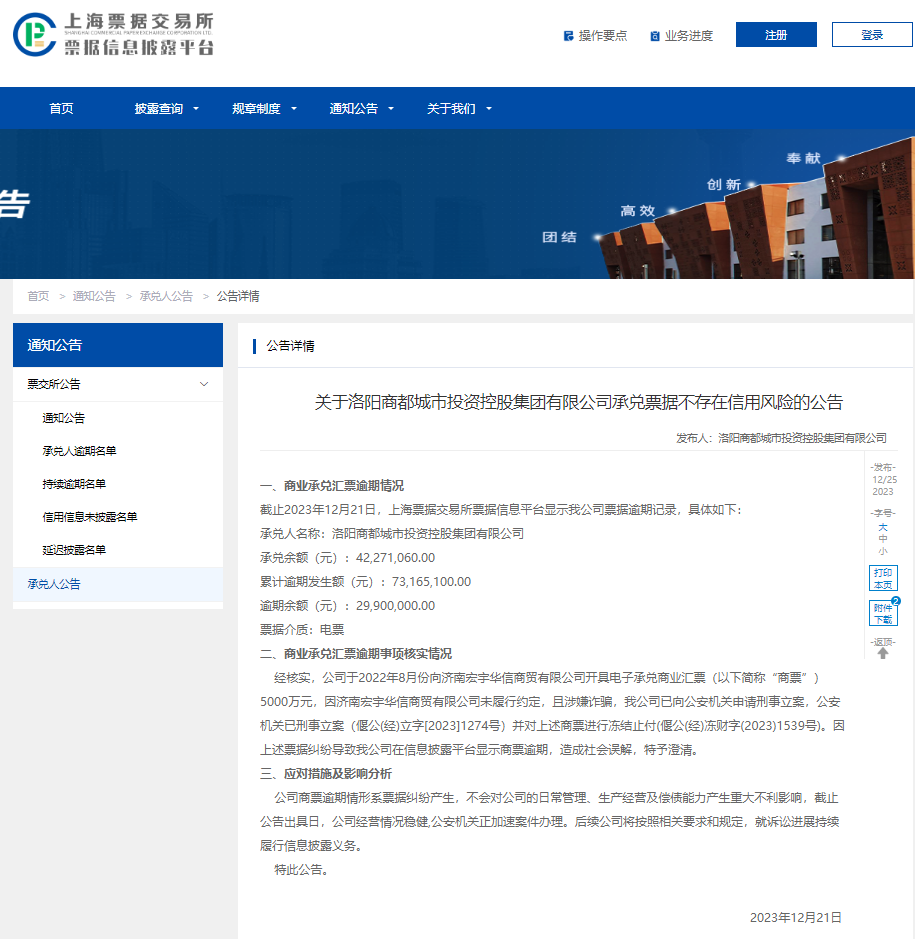Open the 通知公告 navigation menu
915x939 pixels.
(x=353, y=108)
